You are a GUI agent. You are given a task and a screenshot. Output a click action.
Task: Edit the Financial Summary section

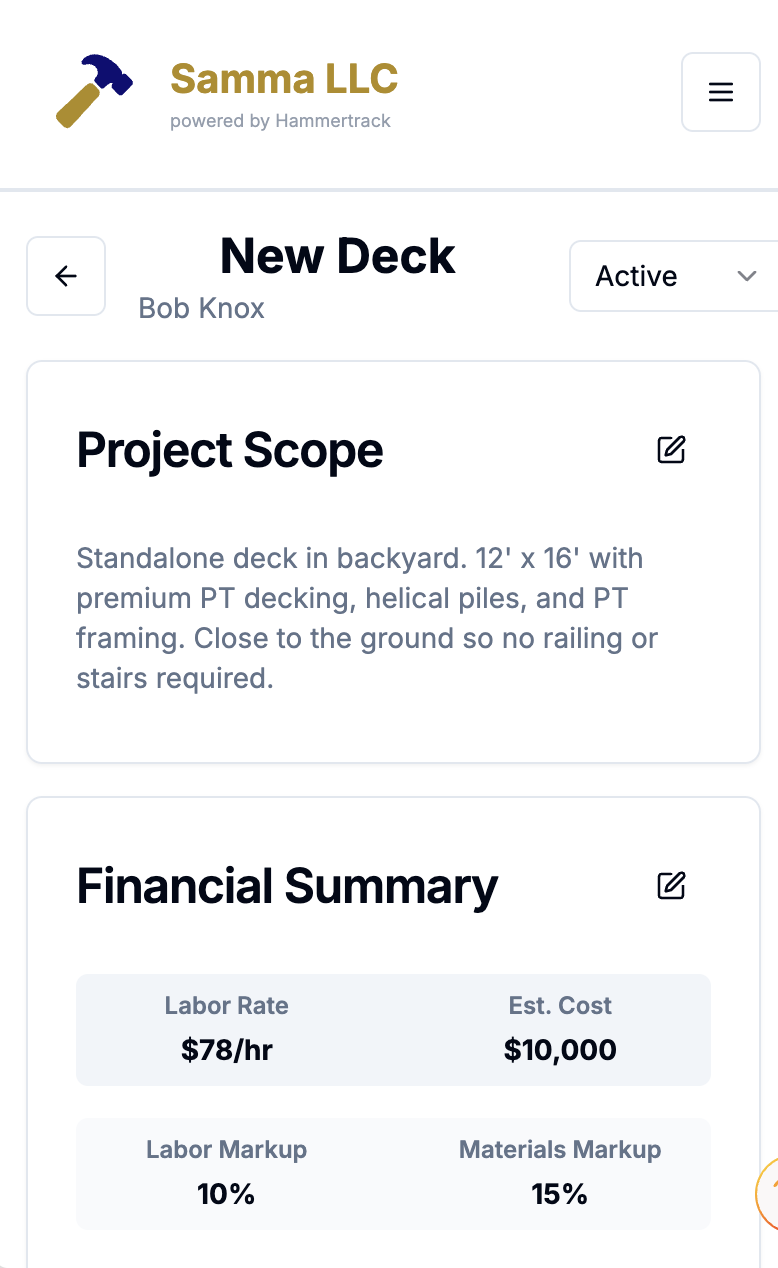point(671,885)
